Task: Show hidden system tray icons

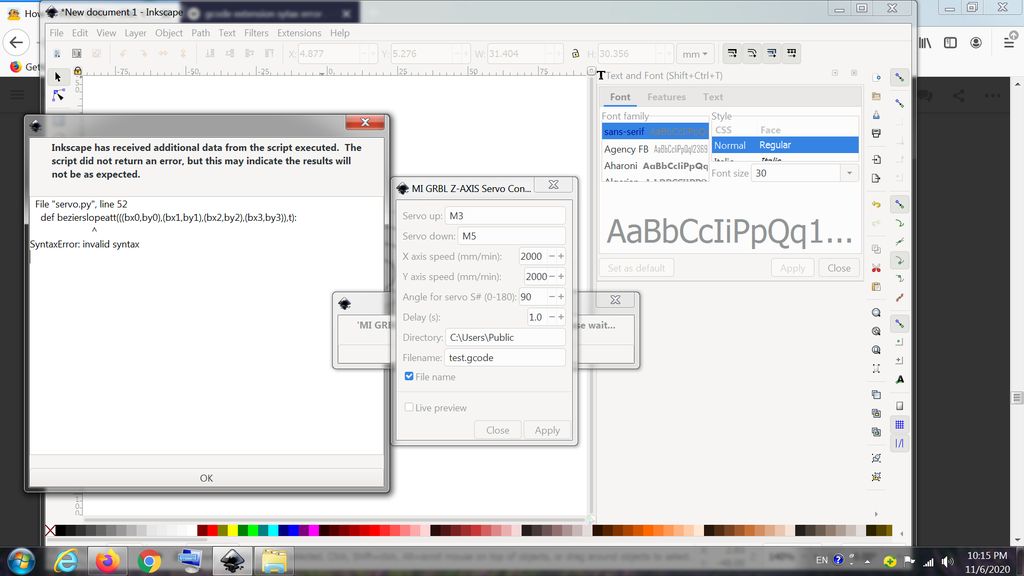Action: pos(867,561)
